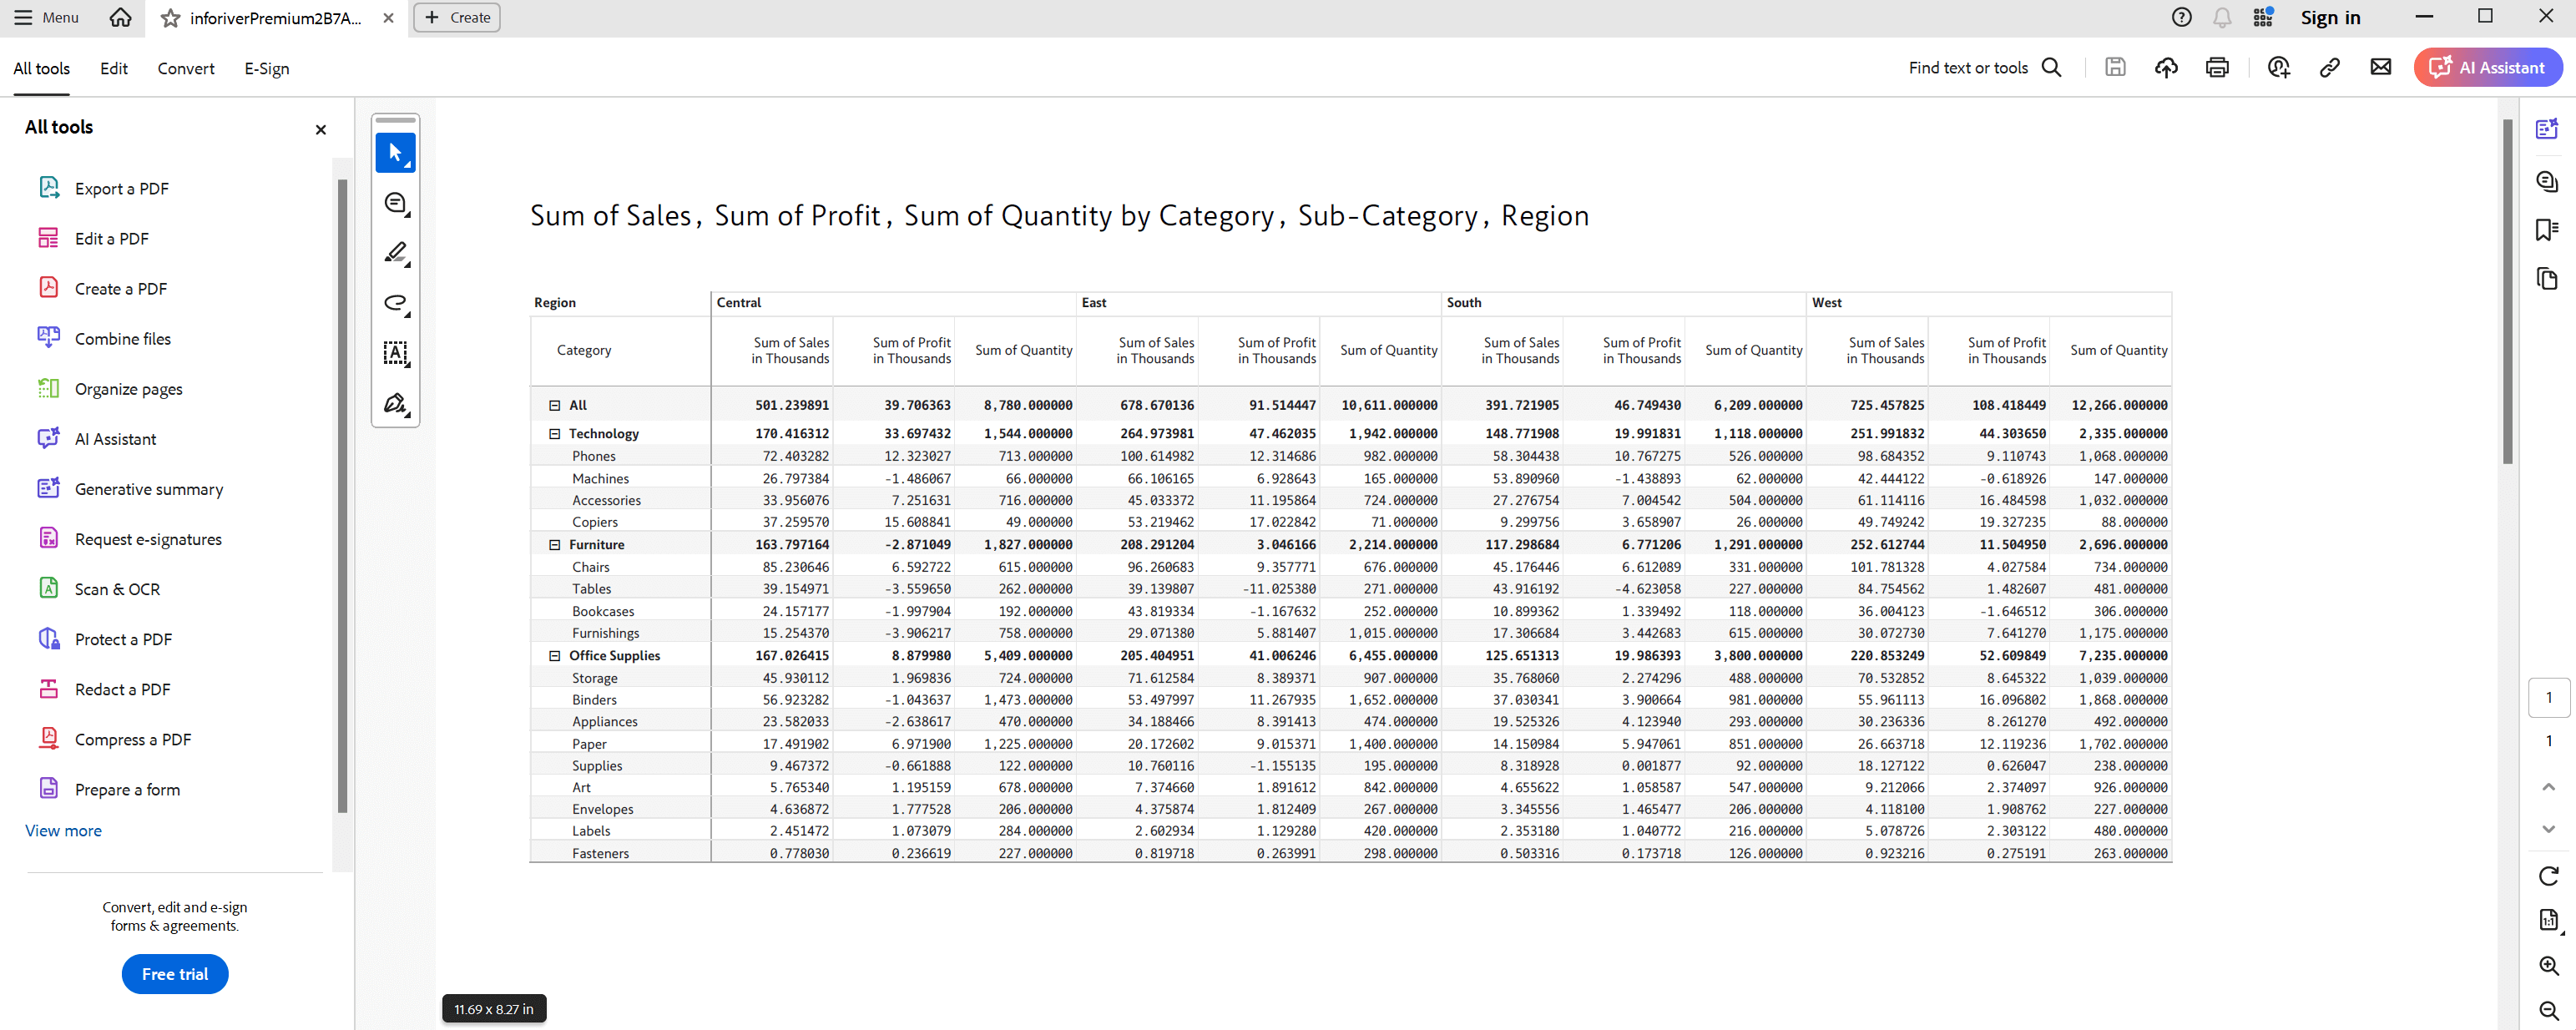Click the Edit menu item
The image size is (2576, 1030).
pos(114,68)
